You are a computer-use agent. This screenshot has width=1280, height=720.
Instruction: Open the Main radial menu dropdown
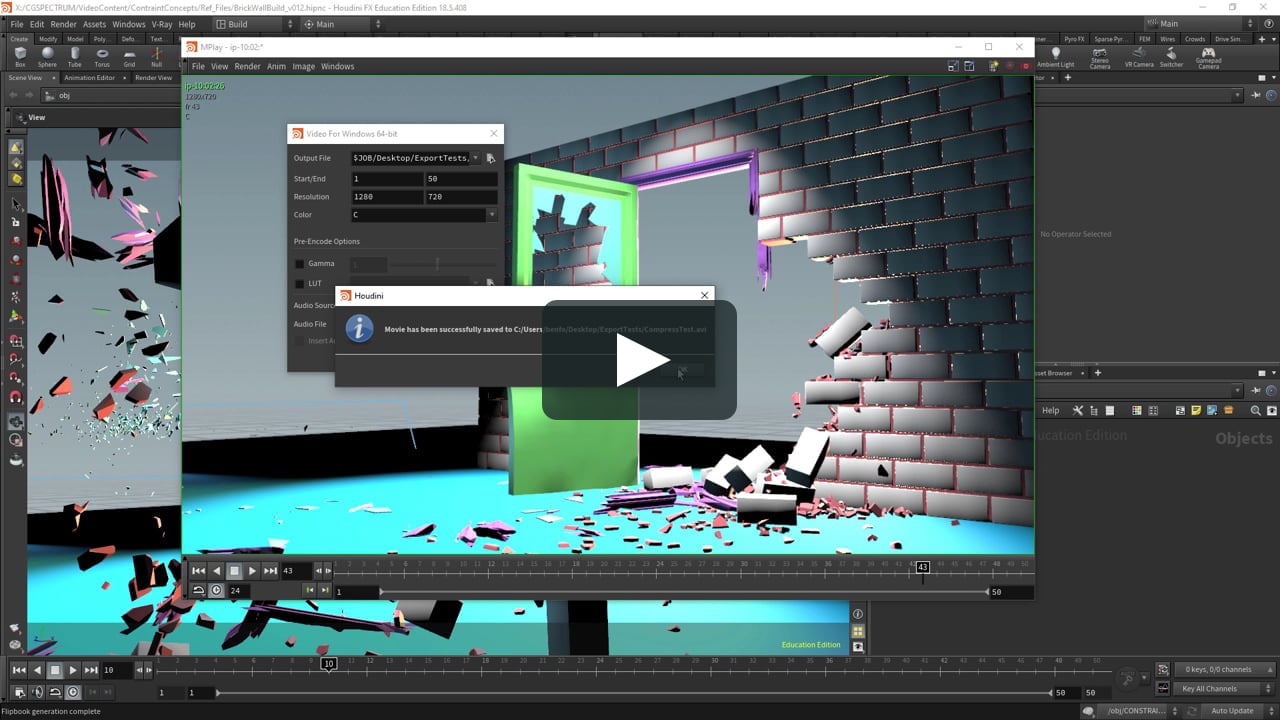(x=342, y=24)
